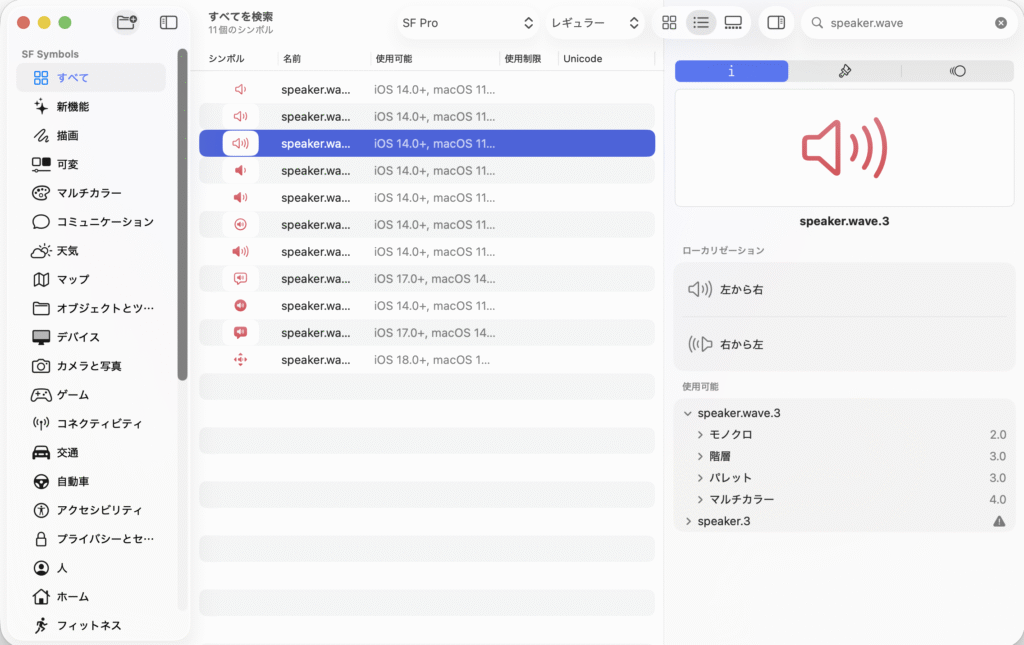Switch to grid view layout
The height and width of the screenshot is (645, 1024).
pos(669,22)
